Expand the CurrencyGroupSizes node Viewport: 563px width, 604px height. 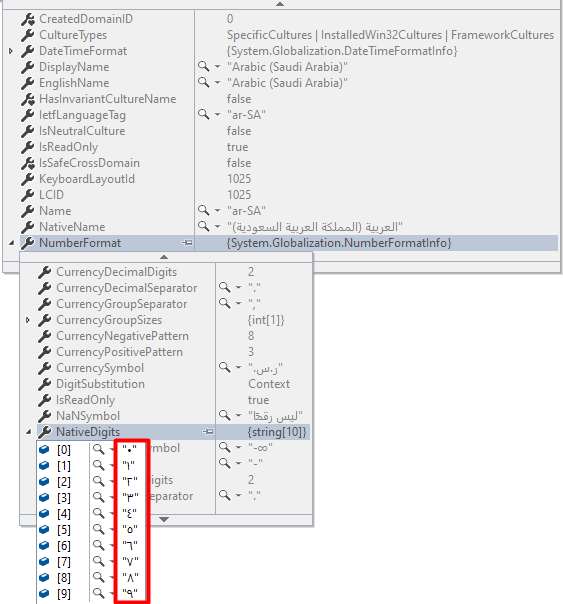[28, 320]
